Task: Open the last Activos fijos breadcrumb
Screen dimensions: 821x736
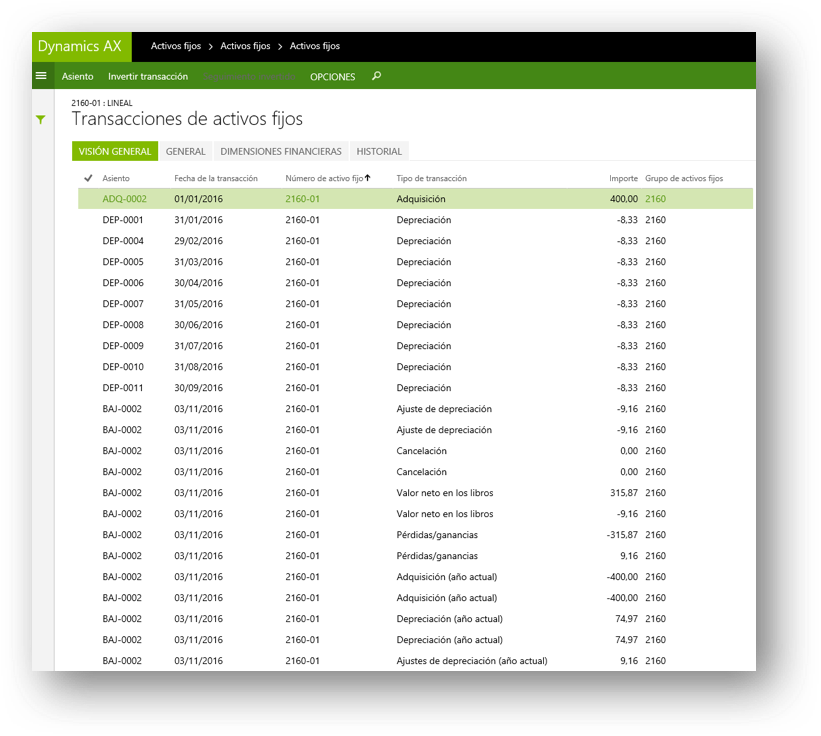Action: click(x=315, y=46)
